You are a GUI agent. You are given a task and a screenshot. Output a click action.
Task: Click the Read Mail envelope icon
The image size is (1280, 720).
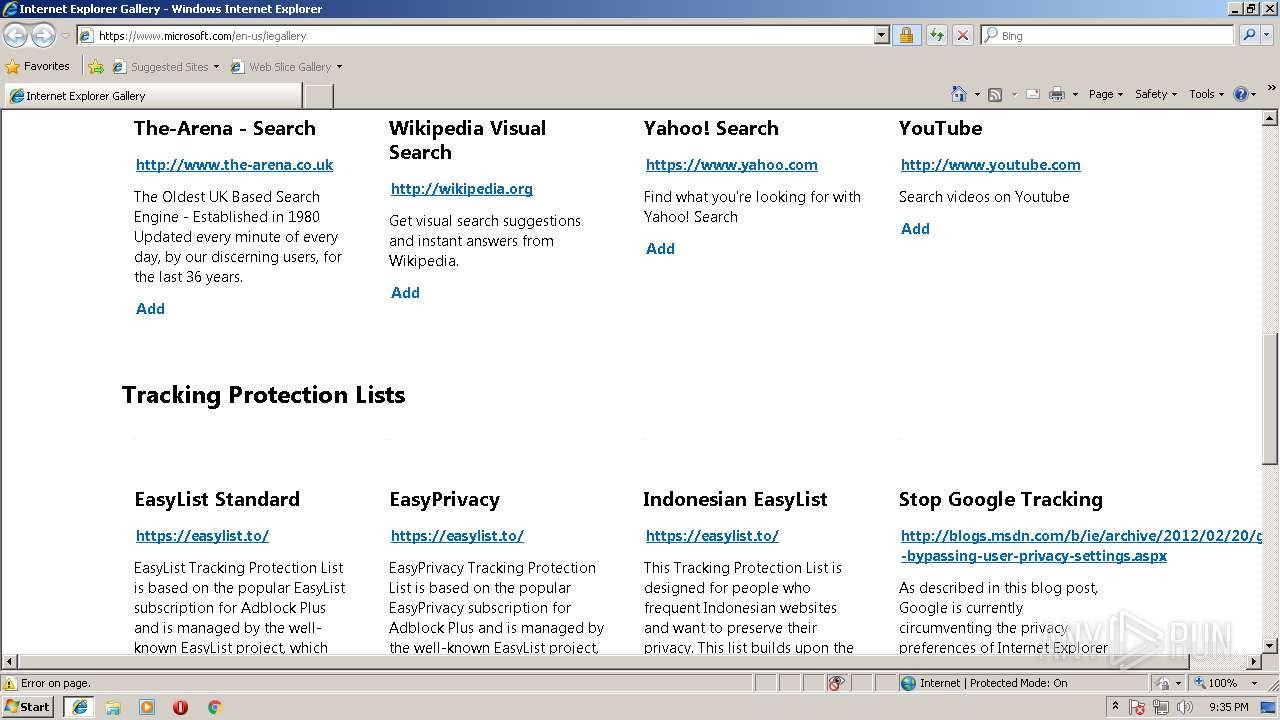(1033, 94)
